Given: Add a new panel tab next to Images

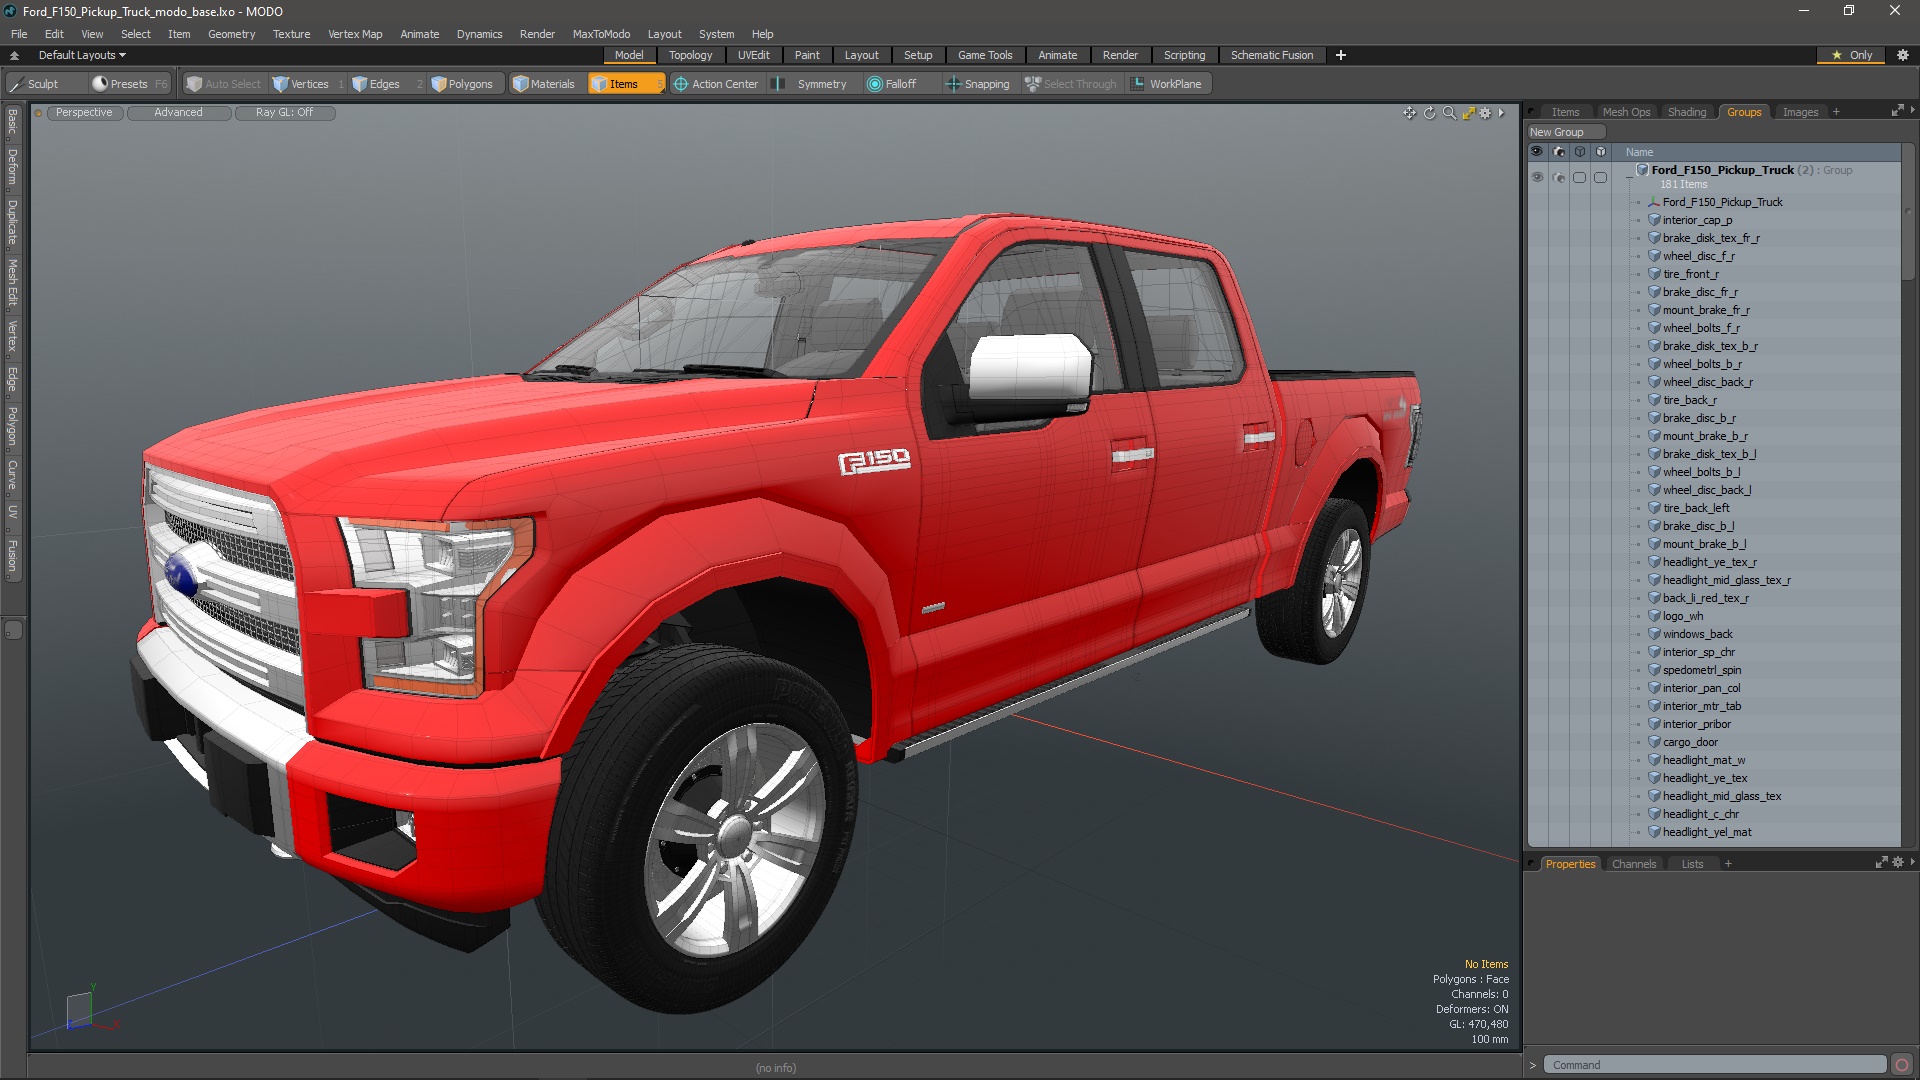Looking at the screenshot, I should pos(1836,112).
